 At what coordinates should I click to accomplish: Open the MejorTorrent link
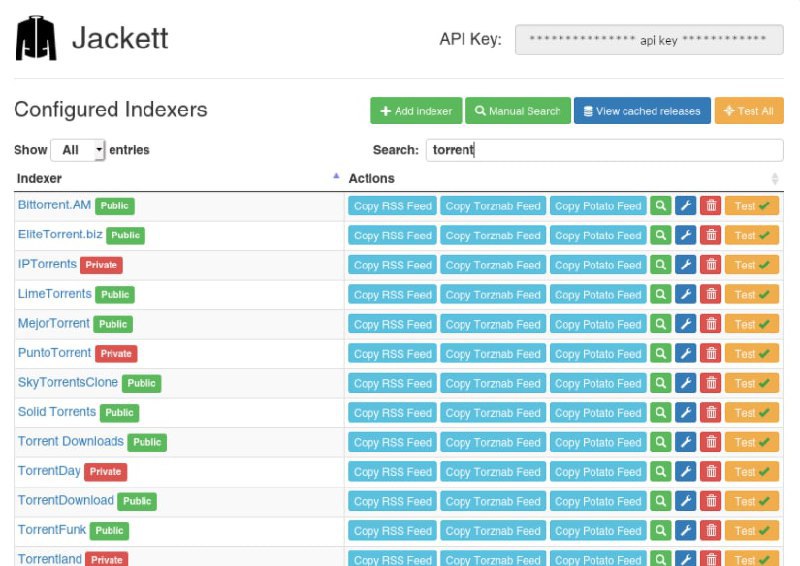[x=54, y=323]
